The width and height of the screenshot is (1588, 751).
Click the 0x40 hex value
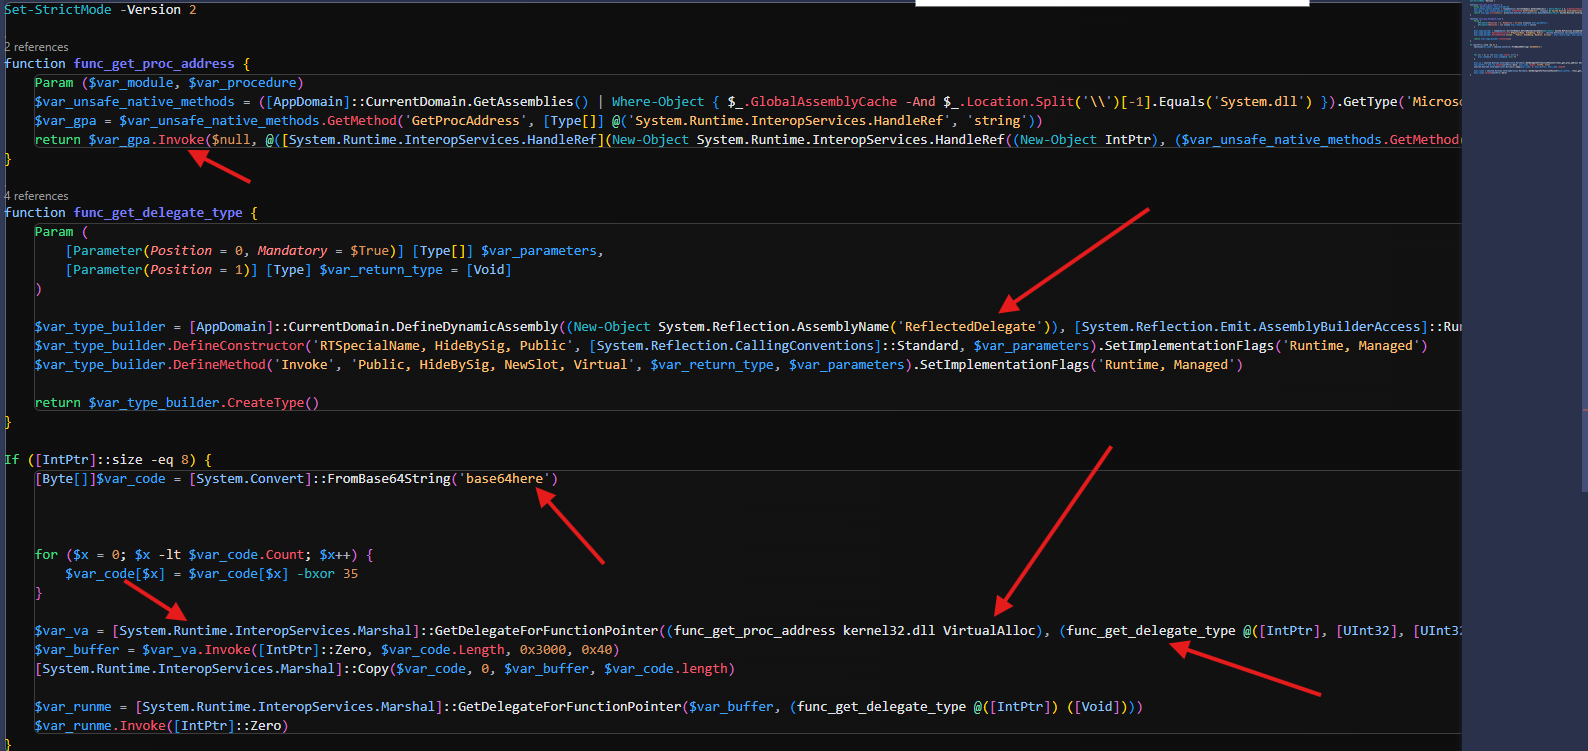597,649
